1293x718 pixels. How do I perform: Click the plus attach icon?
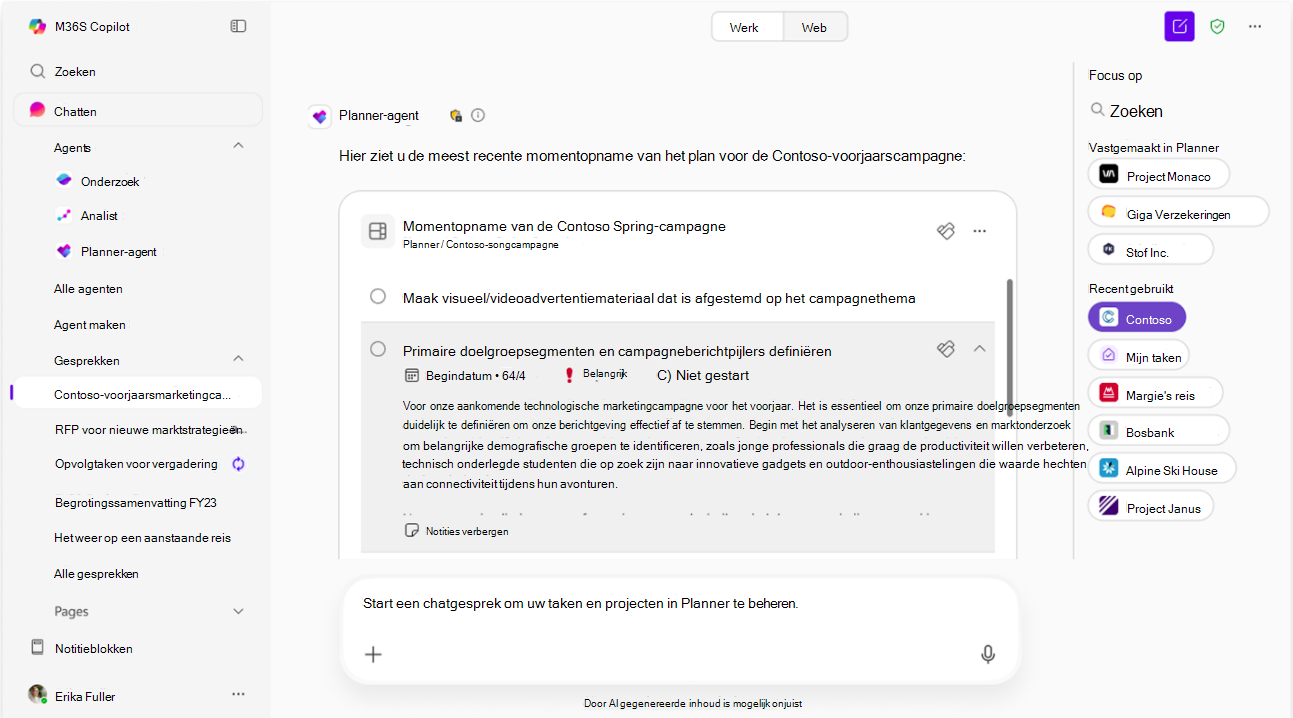tap(373, 654)
